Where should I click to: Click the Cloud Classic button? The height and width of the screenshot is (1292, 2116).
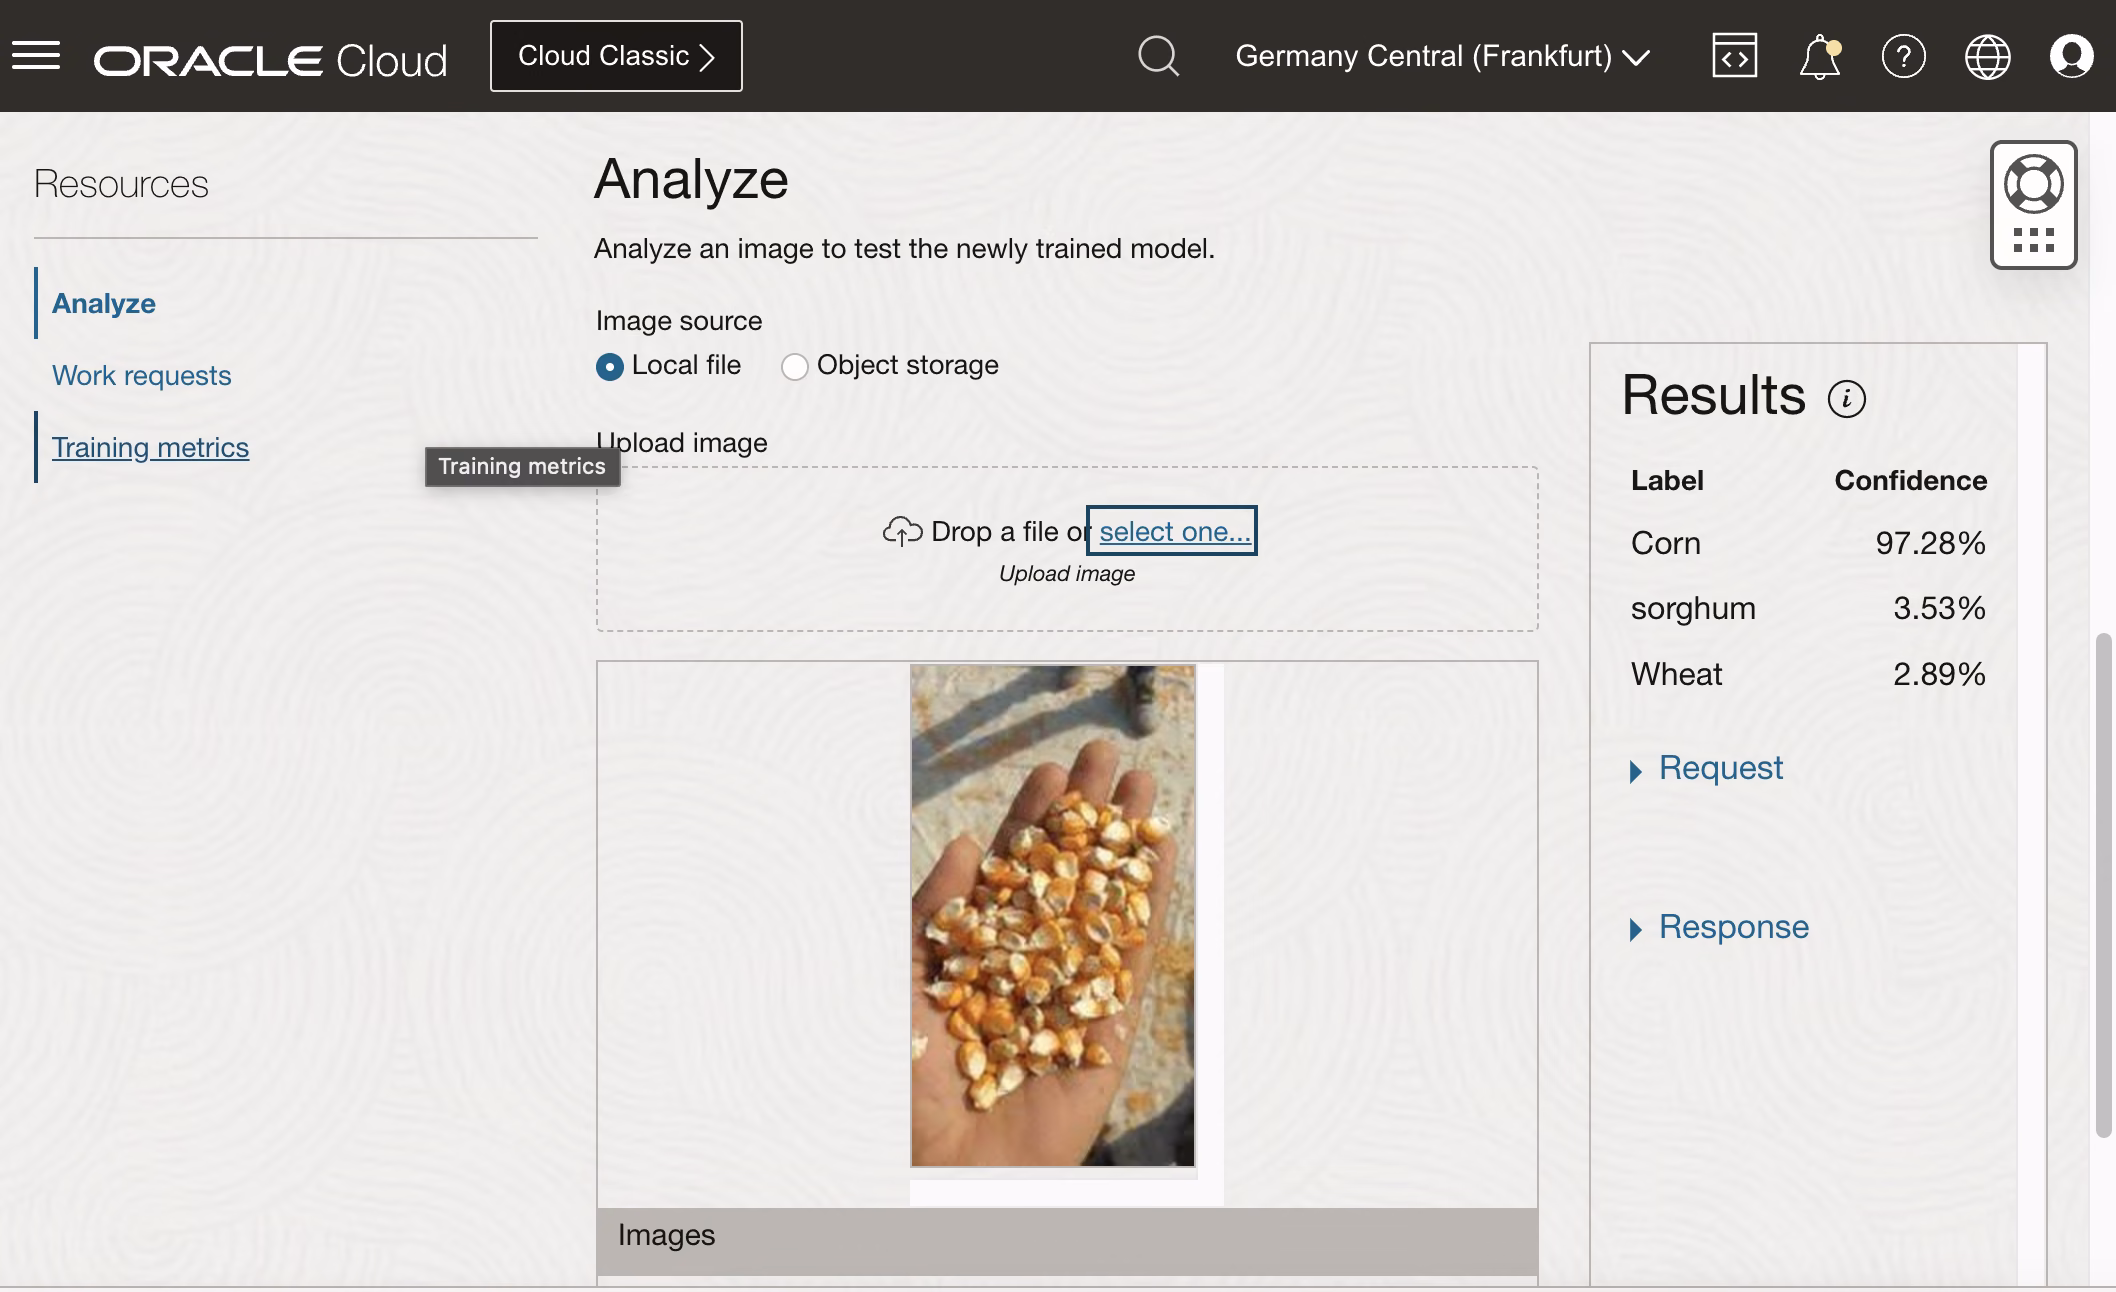point(616,56)
